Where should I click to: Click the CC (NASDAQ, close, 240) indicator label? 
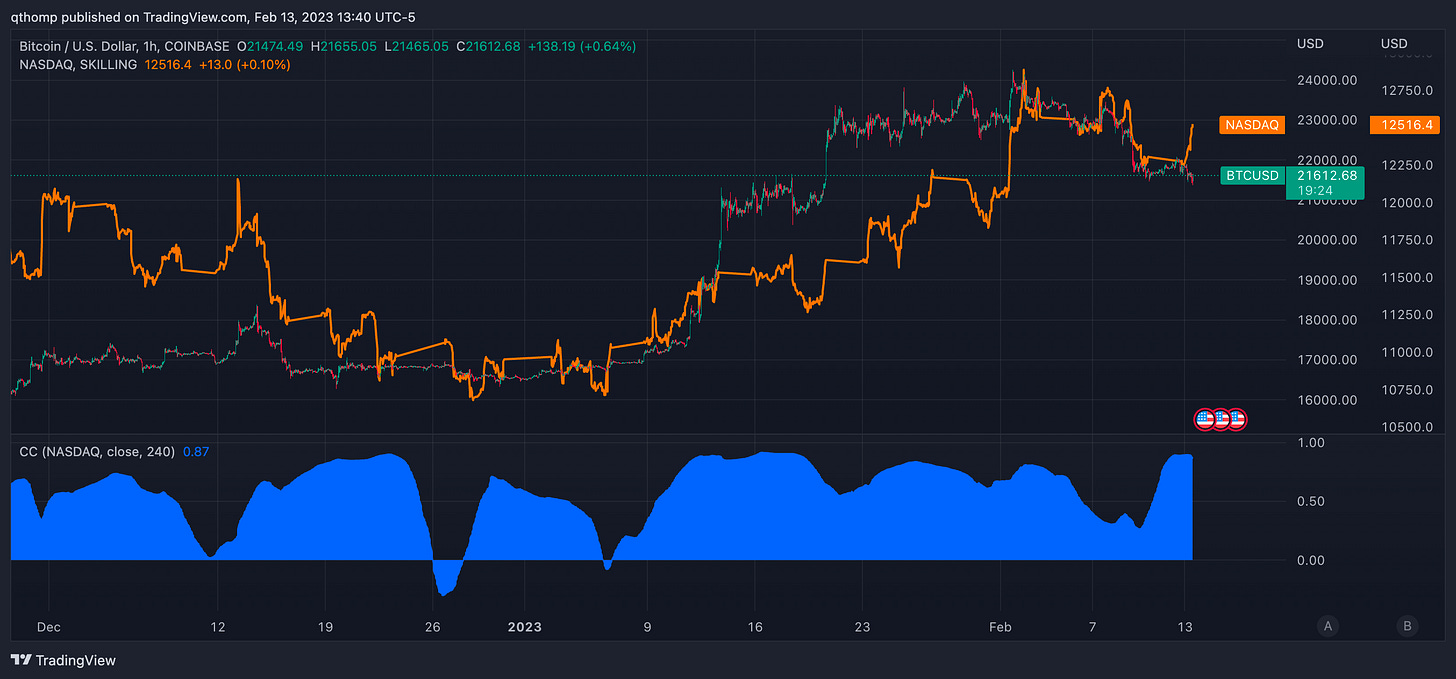tap(97, 452)
